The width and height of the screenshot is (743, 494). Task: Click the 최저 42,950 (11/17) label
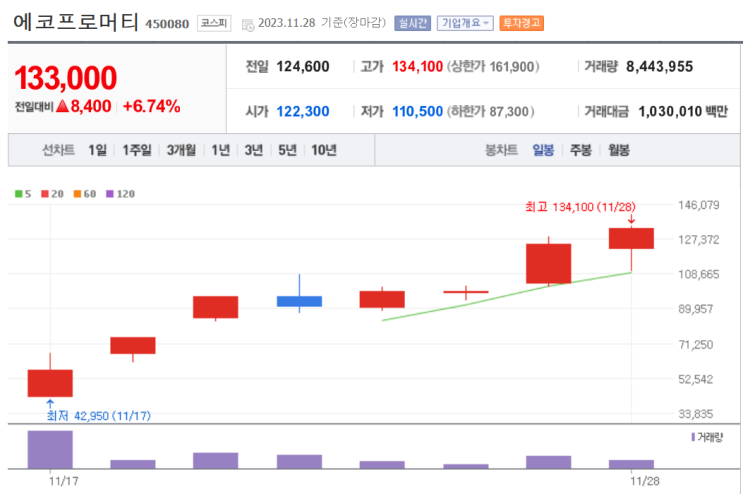tap(99, 416)
